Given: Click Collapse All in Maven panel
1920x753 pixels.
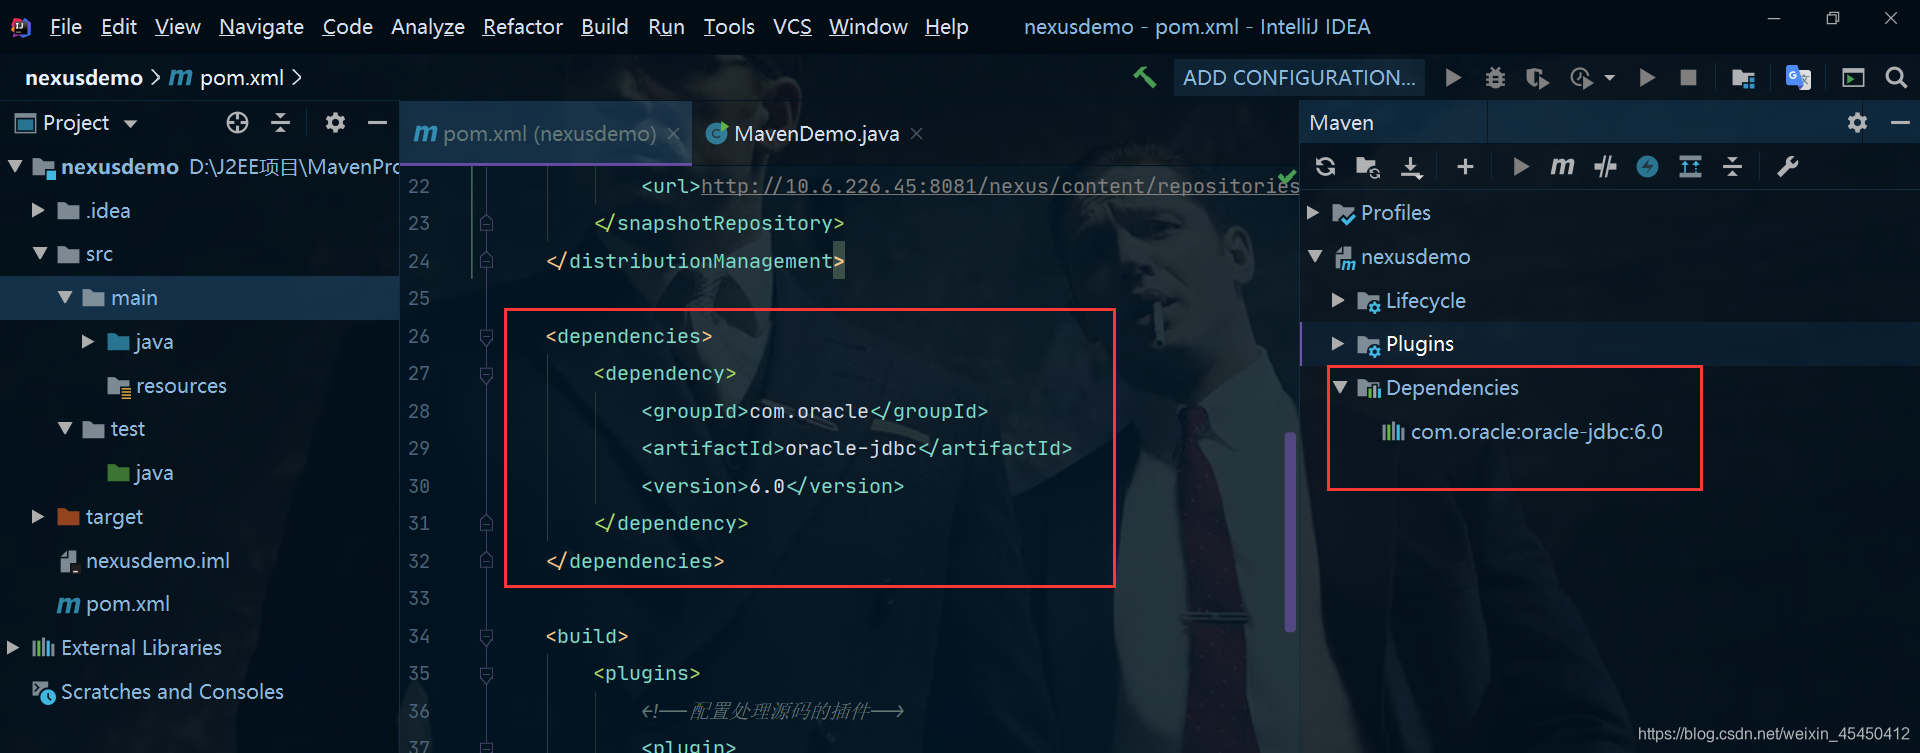Looking at the screenshot, I should pyautogui.click(x=1732, y=167).
